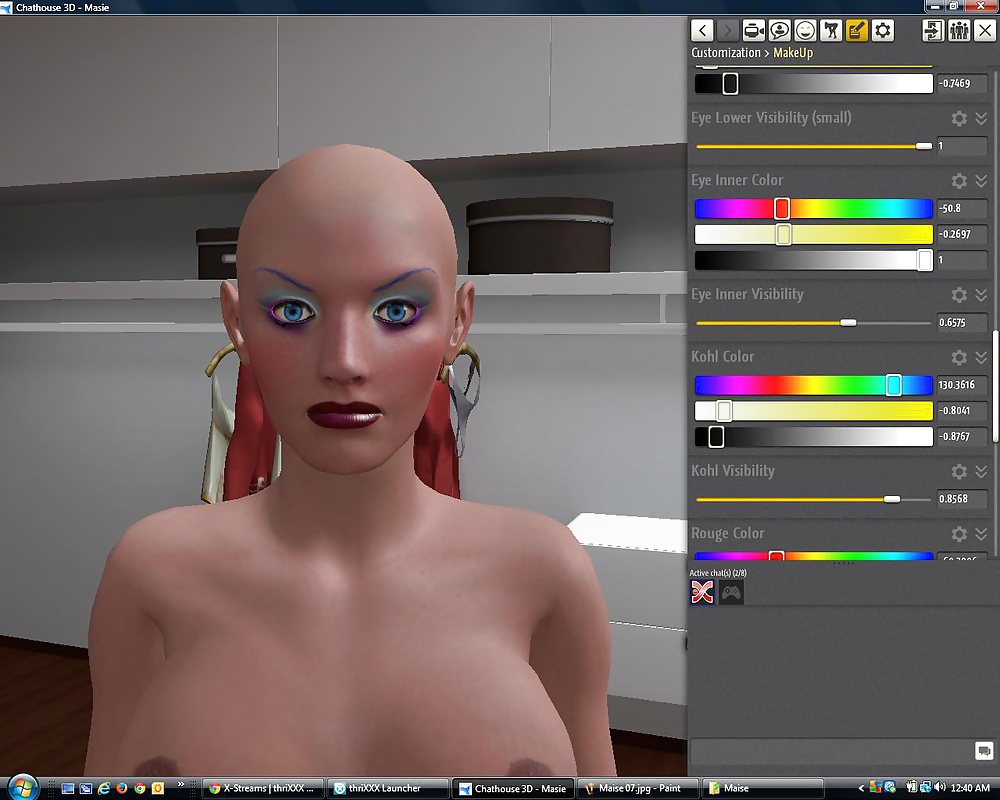This screenshot has height=800, width=1000.
Task: Collapse the Kohl Color section chevron
Action: click(x=981, y=357)
